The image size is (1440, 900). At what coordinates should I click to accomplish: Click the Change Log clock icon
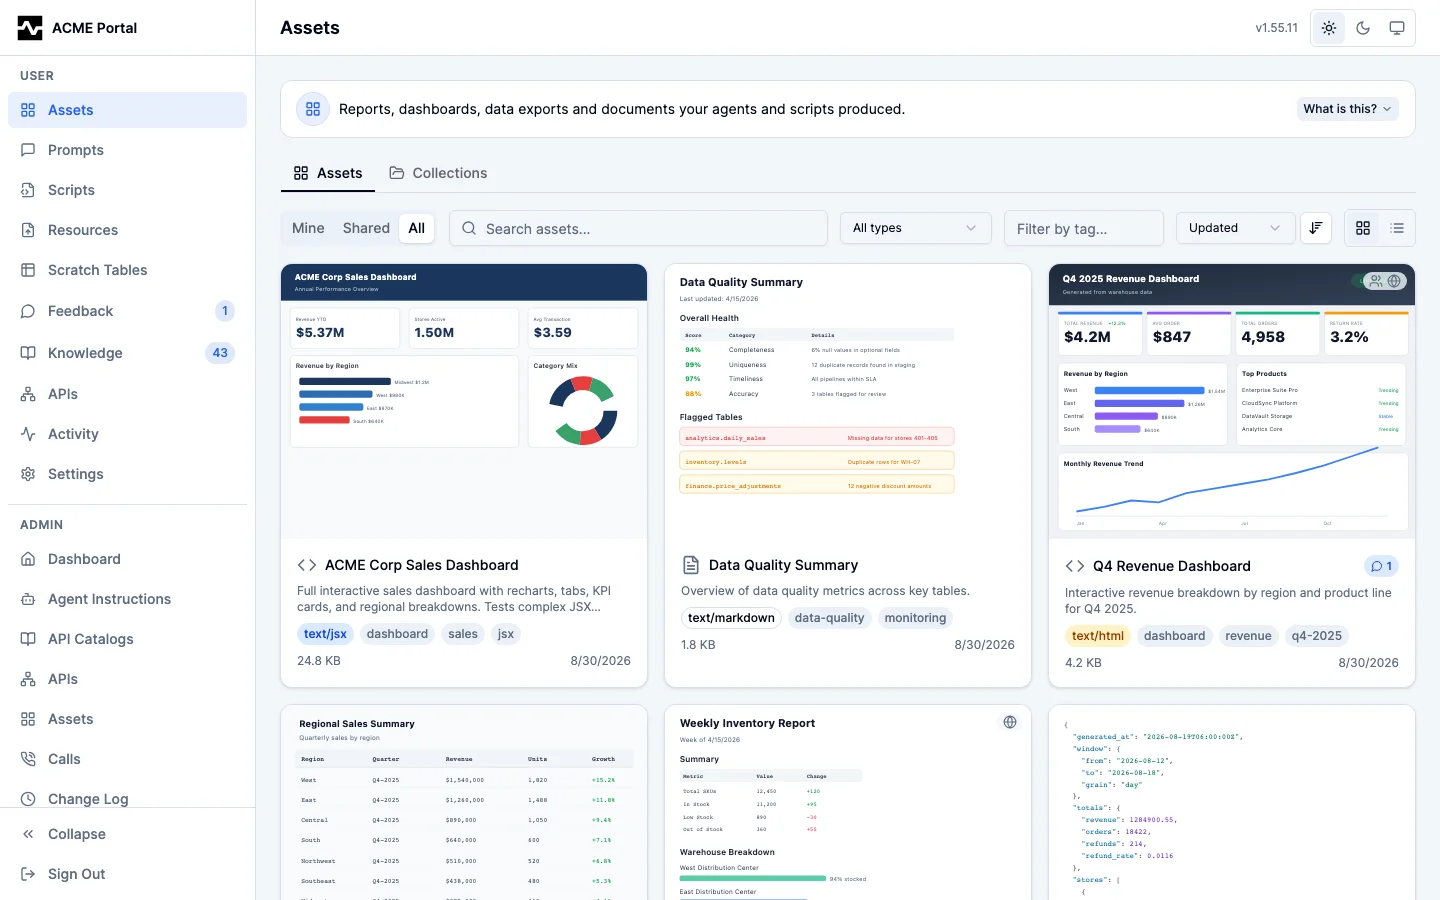tap(28, 799)
